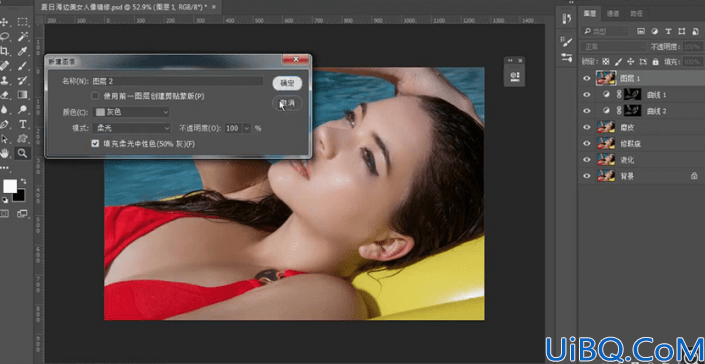Select the Eyedropper tool
Screen dimensions: 705x364
(x=22, y=51)
